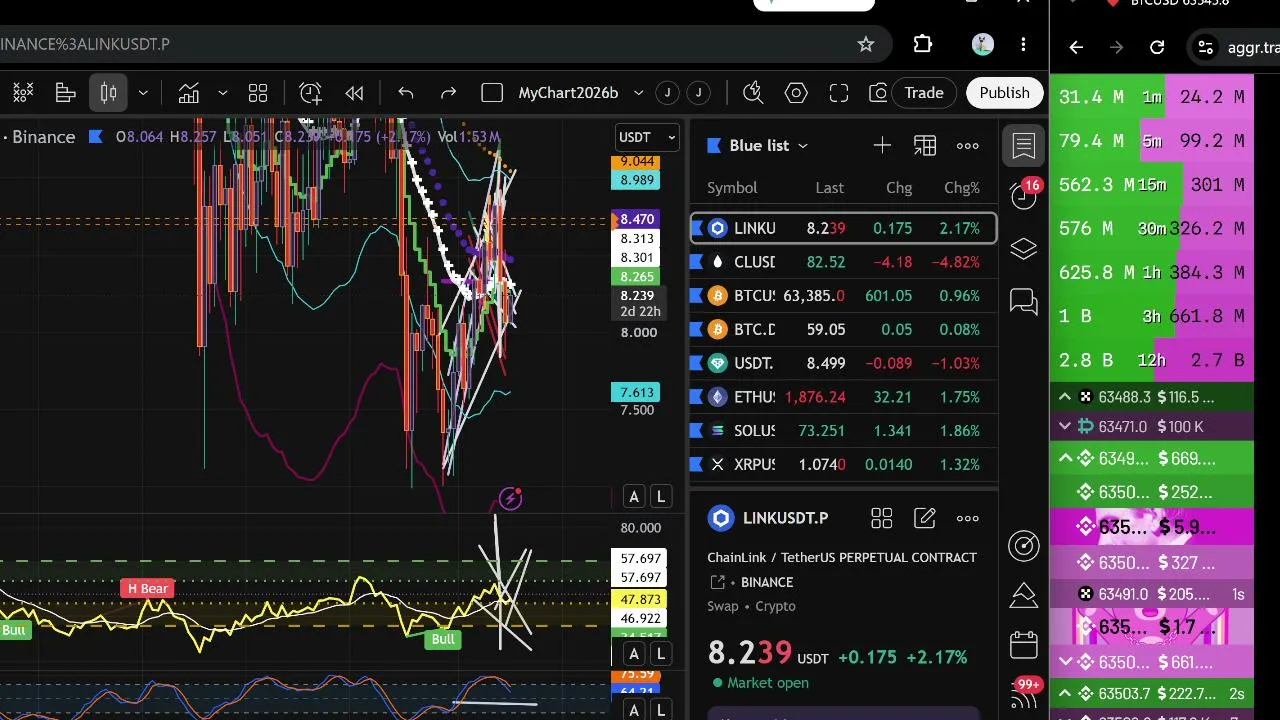Image resolution: width=1280 pixels, height=720 pixels.
Task: Open the Watchlist and details sidebar icon
Action: pos(1024,146)
